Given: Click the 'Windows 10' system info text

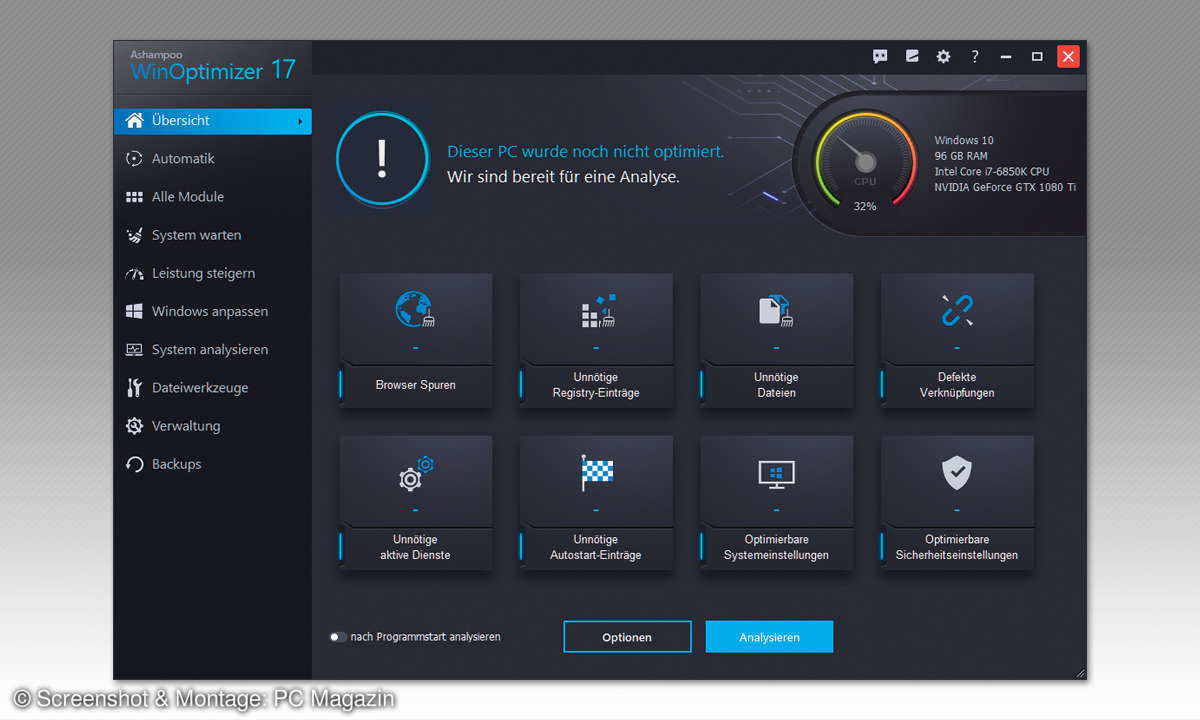Looking at the screenshot, I should tap(964, 141).
